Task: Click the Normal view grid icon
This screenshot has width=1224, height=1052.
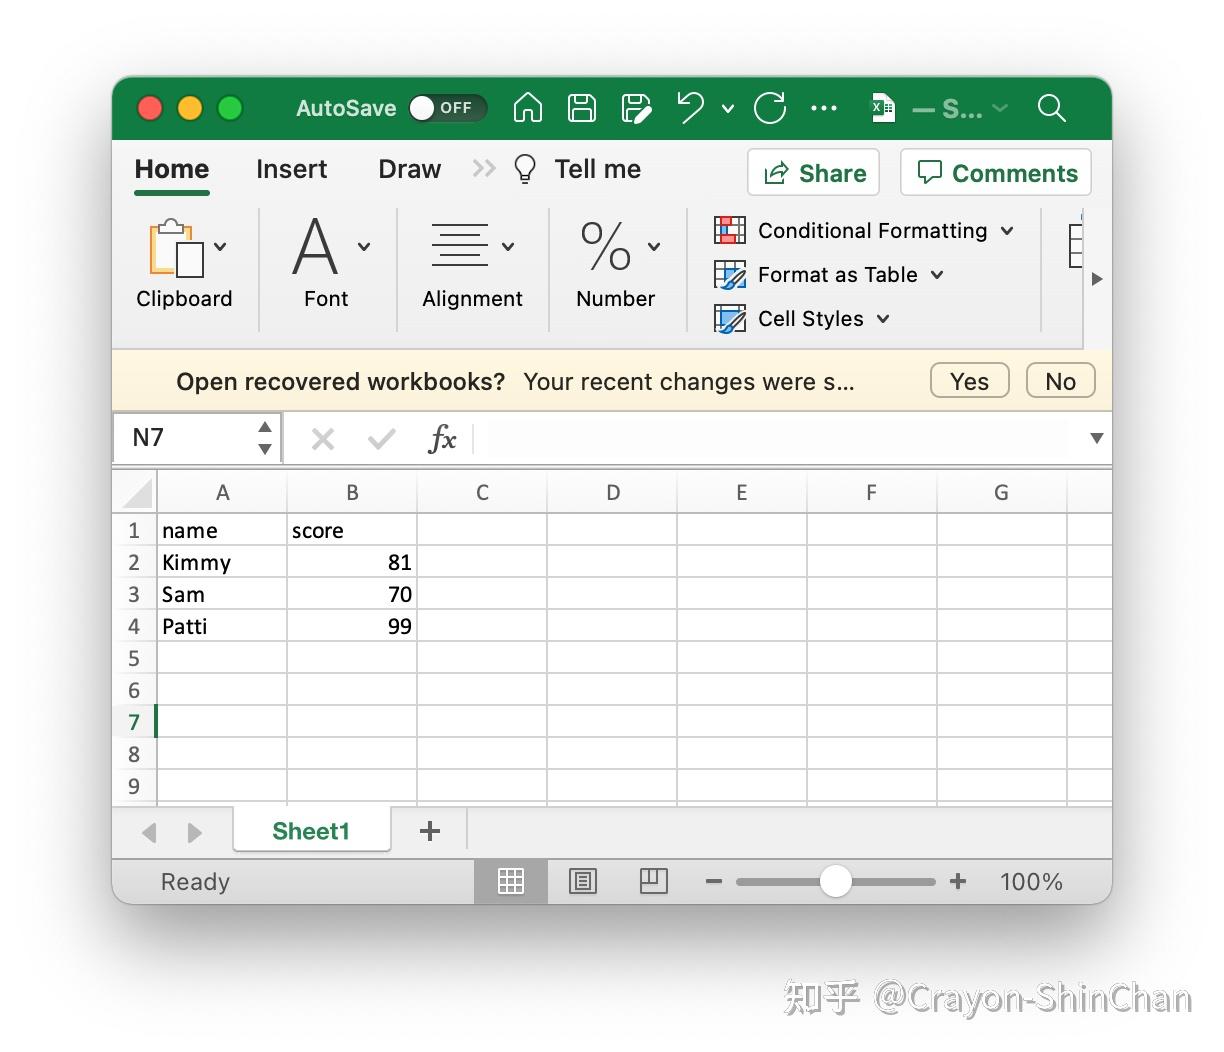Action: click(x=511, y=881)
